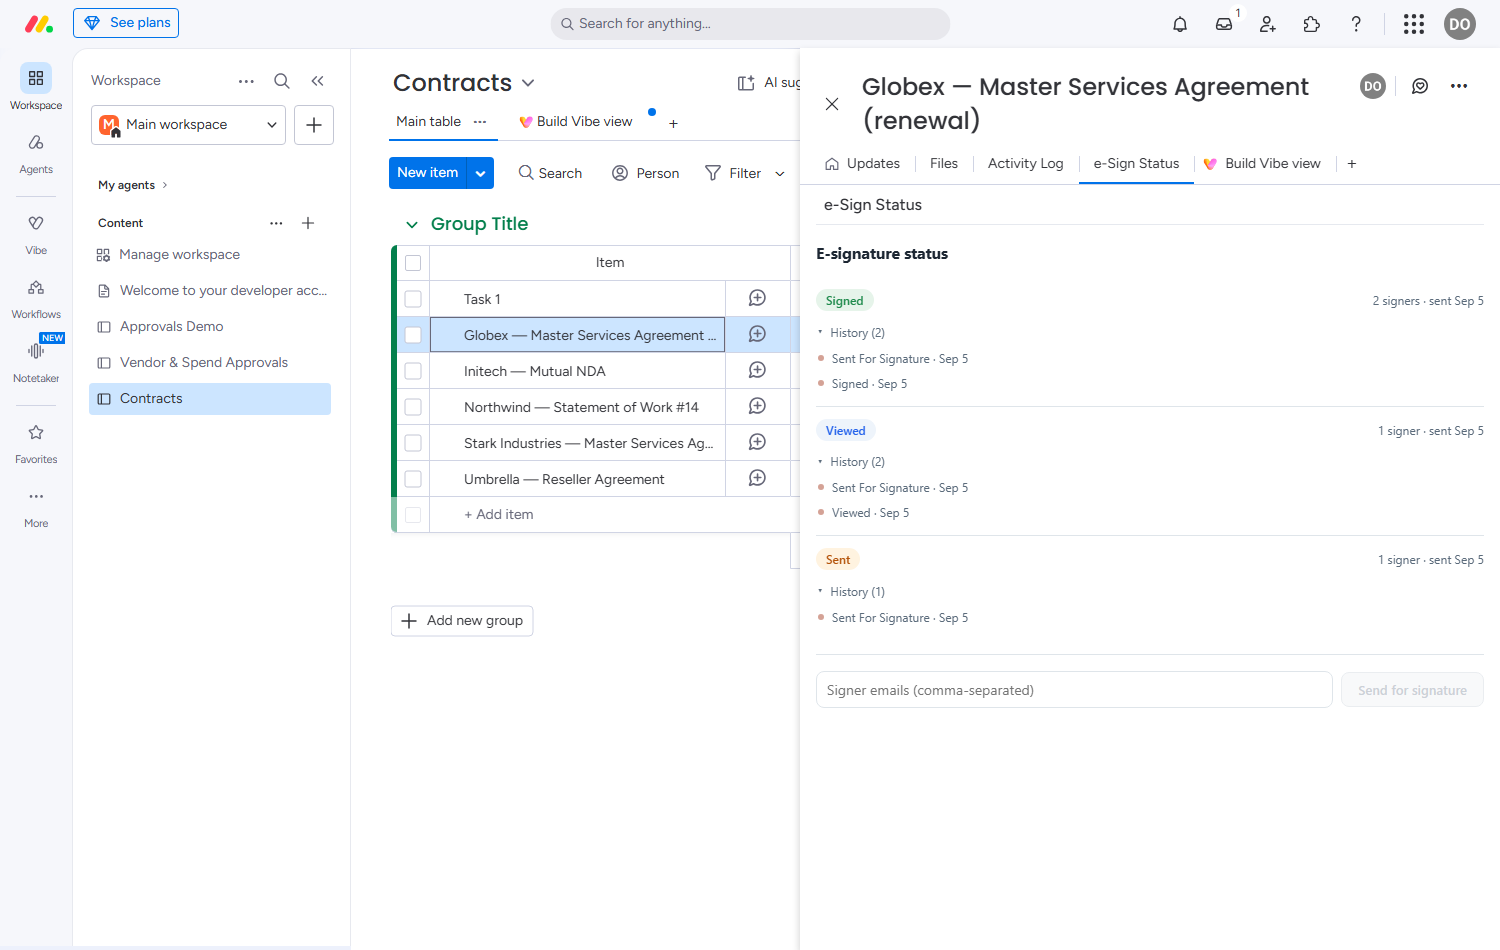
Task: Open the apps marketplace puzzle icon
Action: point(1312,24)
